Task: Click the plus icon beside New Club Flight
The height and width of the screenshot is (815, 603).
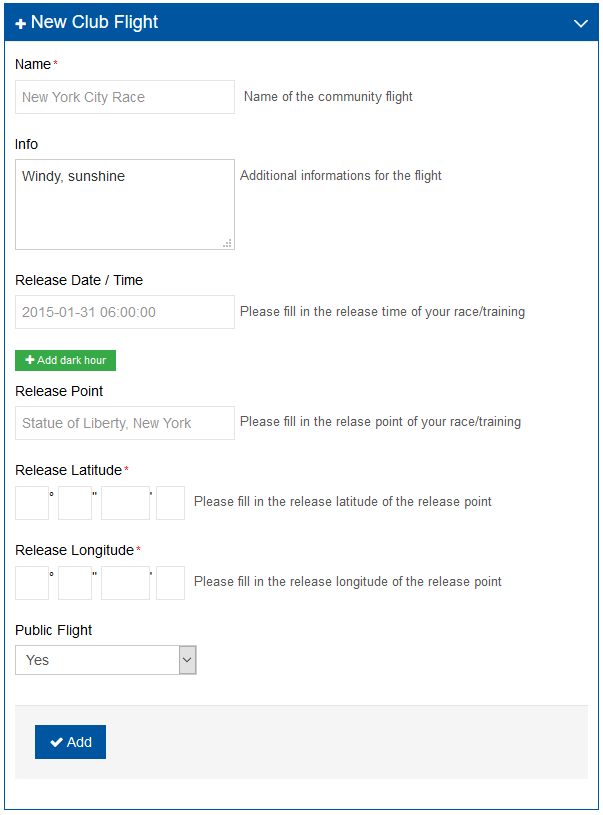Action: 20,24
